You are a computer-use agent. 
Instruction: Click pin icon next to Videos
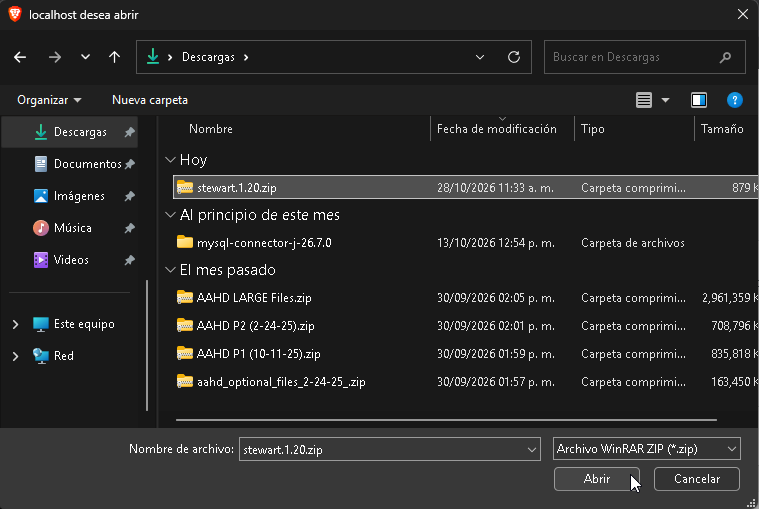click(129, 260)
